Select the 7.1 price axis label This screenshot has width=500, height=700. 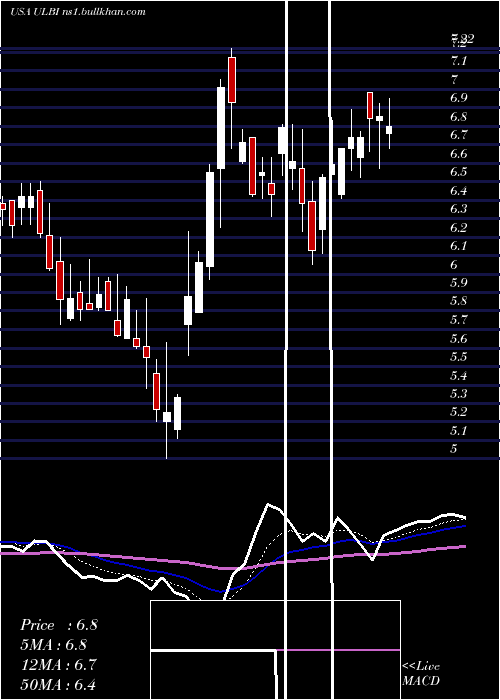pos(459,61)
